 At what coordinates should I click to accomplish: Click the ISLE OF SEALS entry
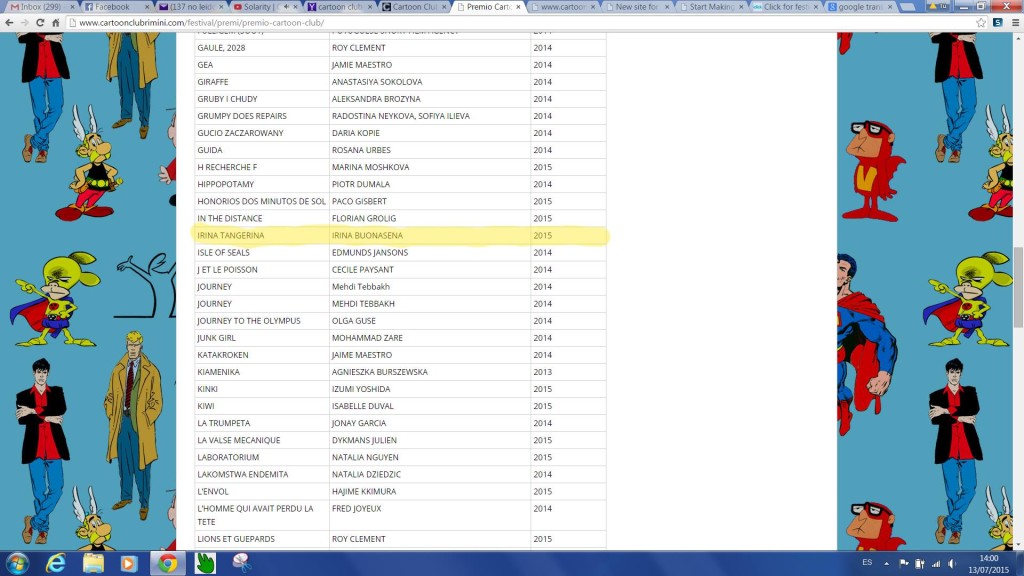(223, 252)
